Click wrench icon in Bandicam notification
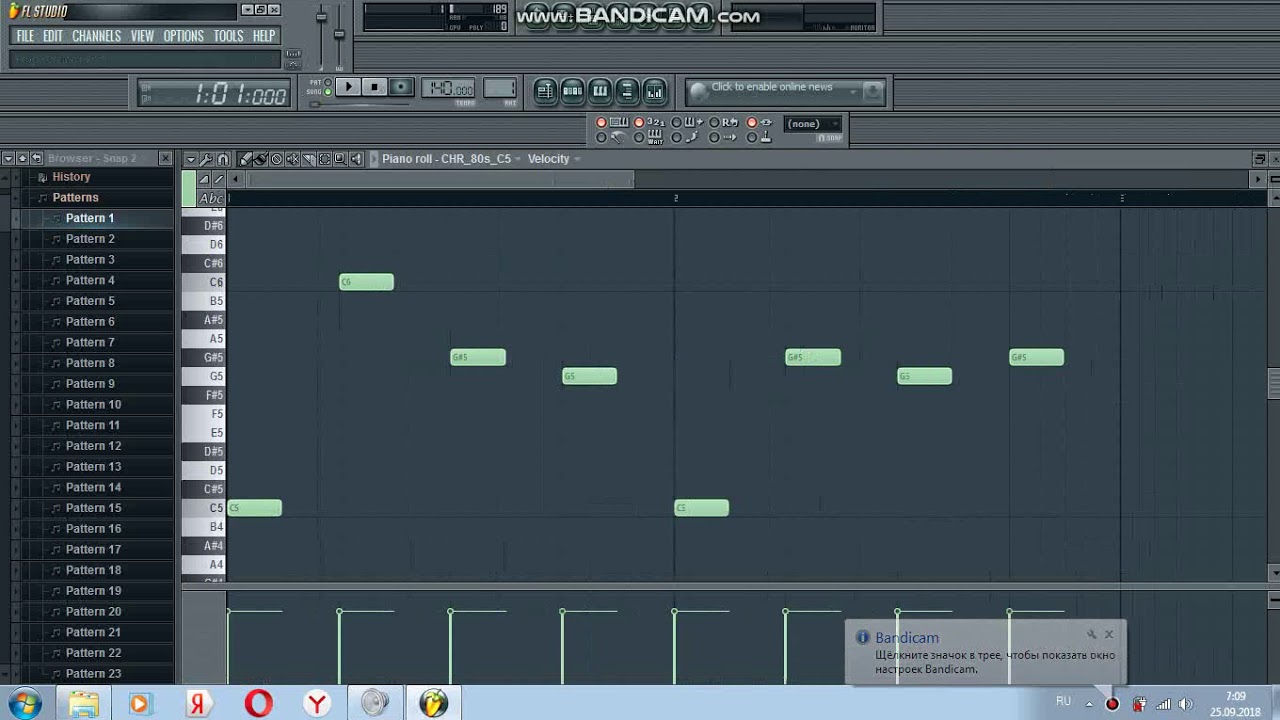 coord(1092,634)
